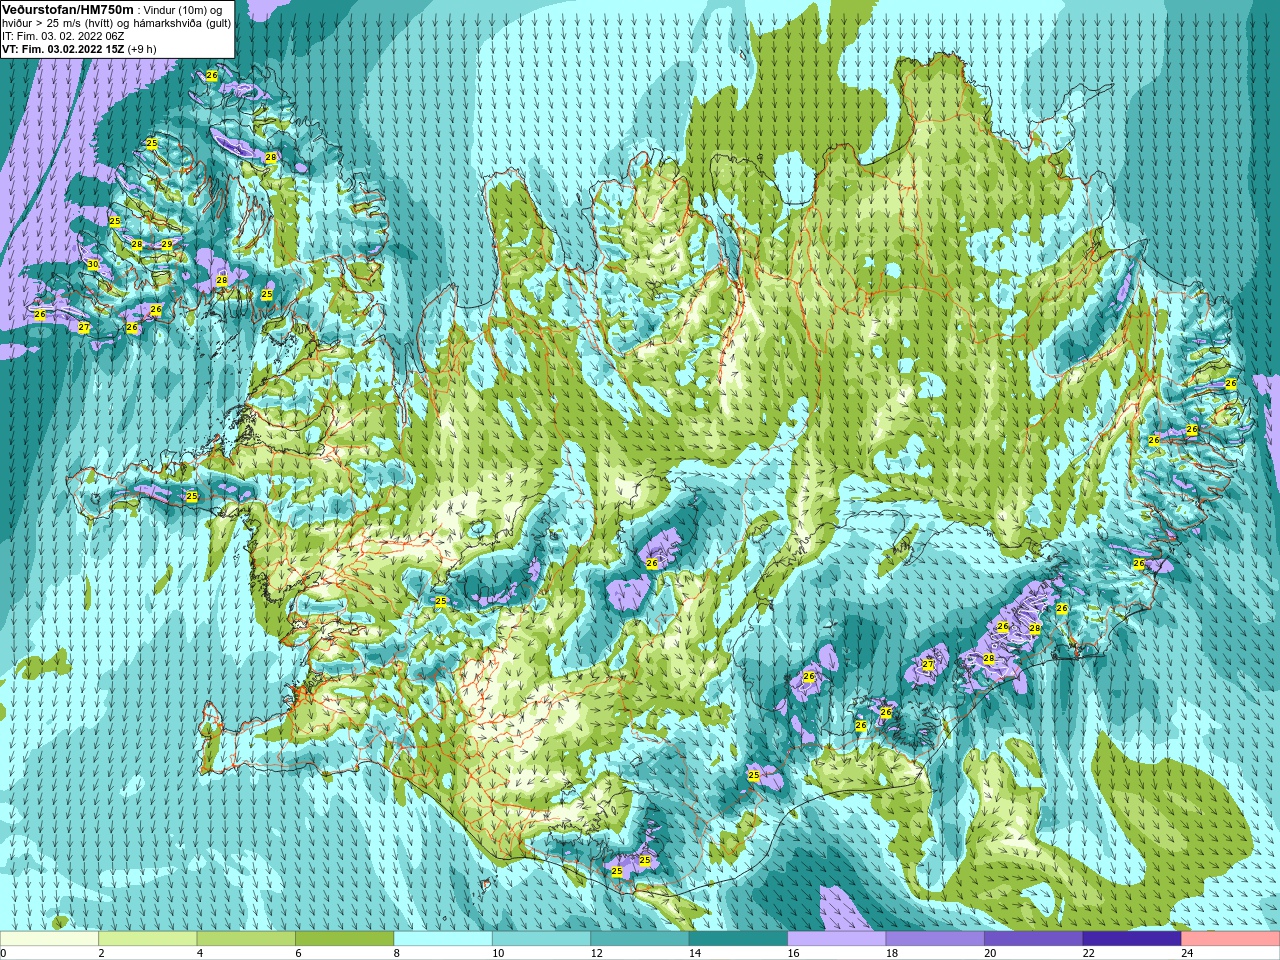Click the dark indigo swatch between 22 and 24
1280x960 pixels.
tap(1132, 939)
